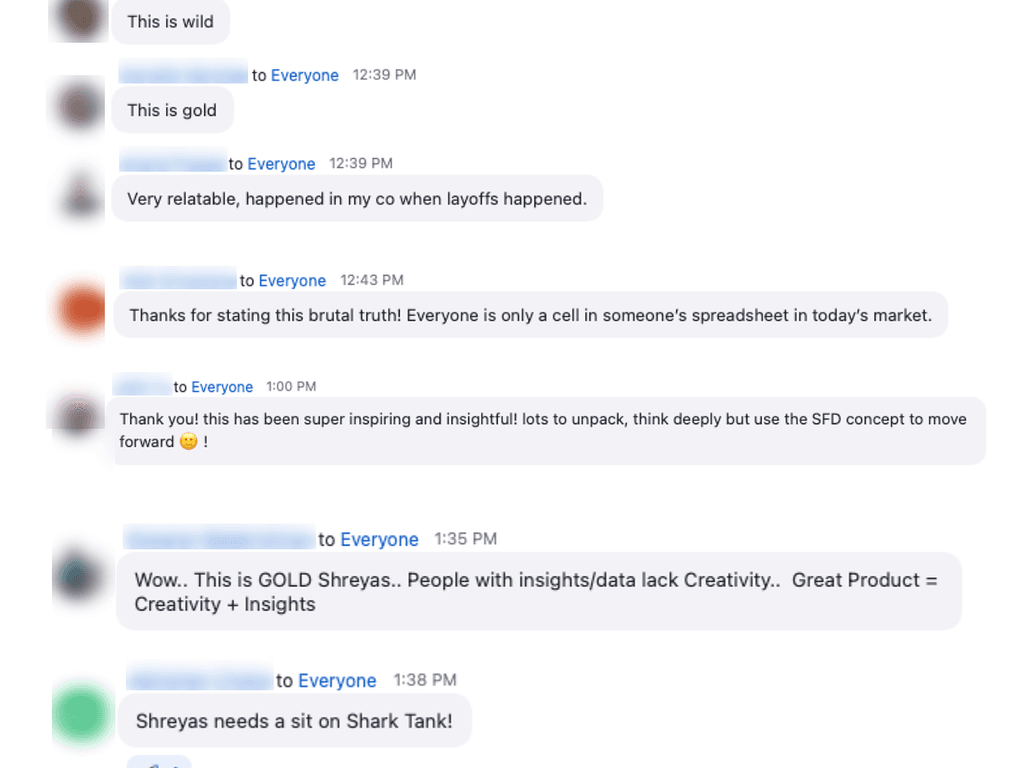Select the "This is wild" message bubble

tap(170, 22)
